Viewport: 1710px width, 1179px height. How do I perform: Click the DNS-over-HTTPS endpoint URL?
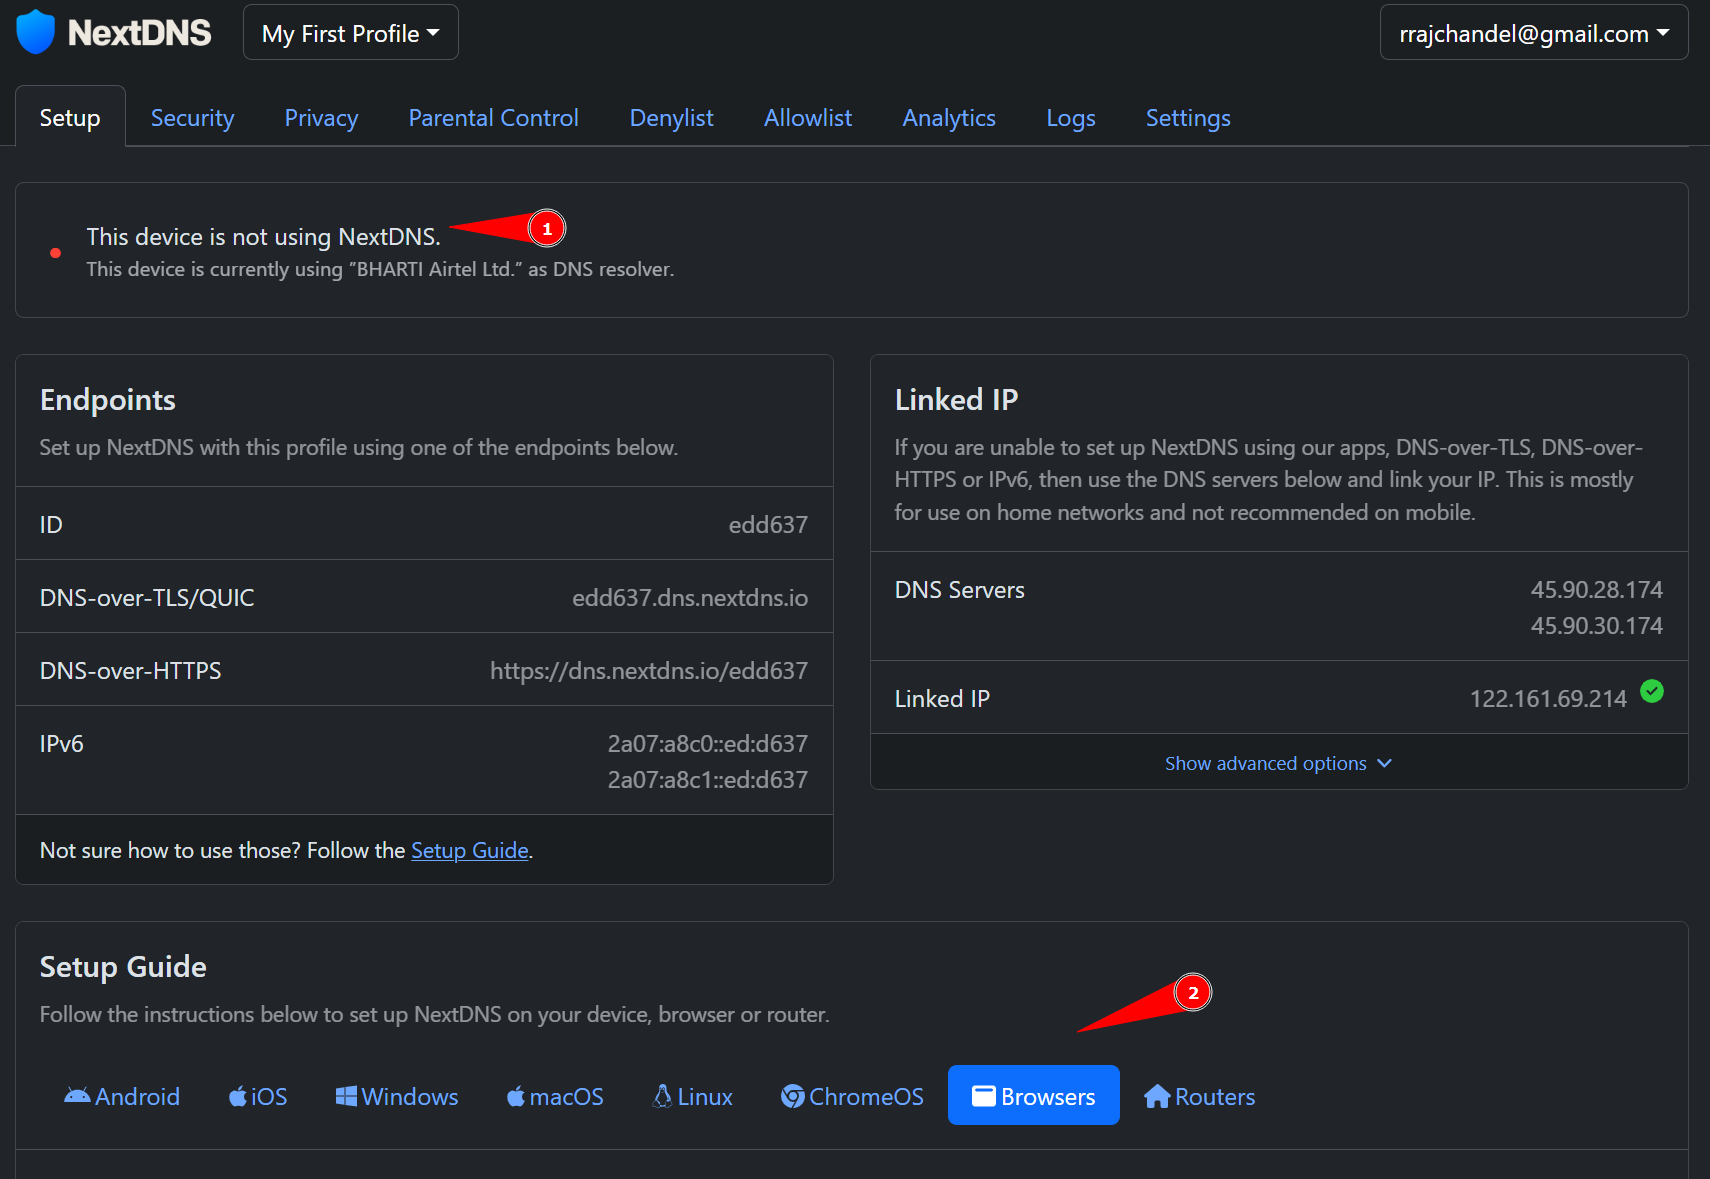pyautogui.click(x=649, y=671)
